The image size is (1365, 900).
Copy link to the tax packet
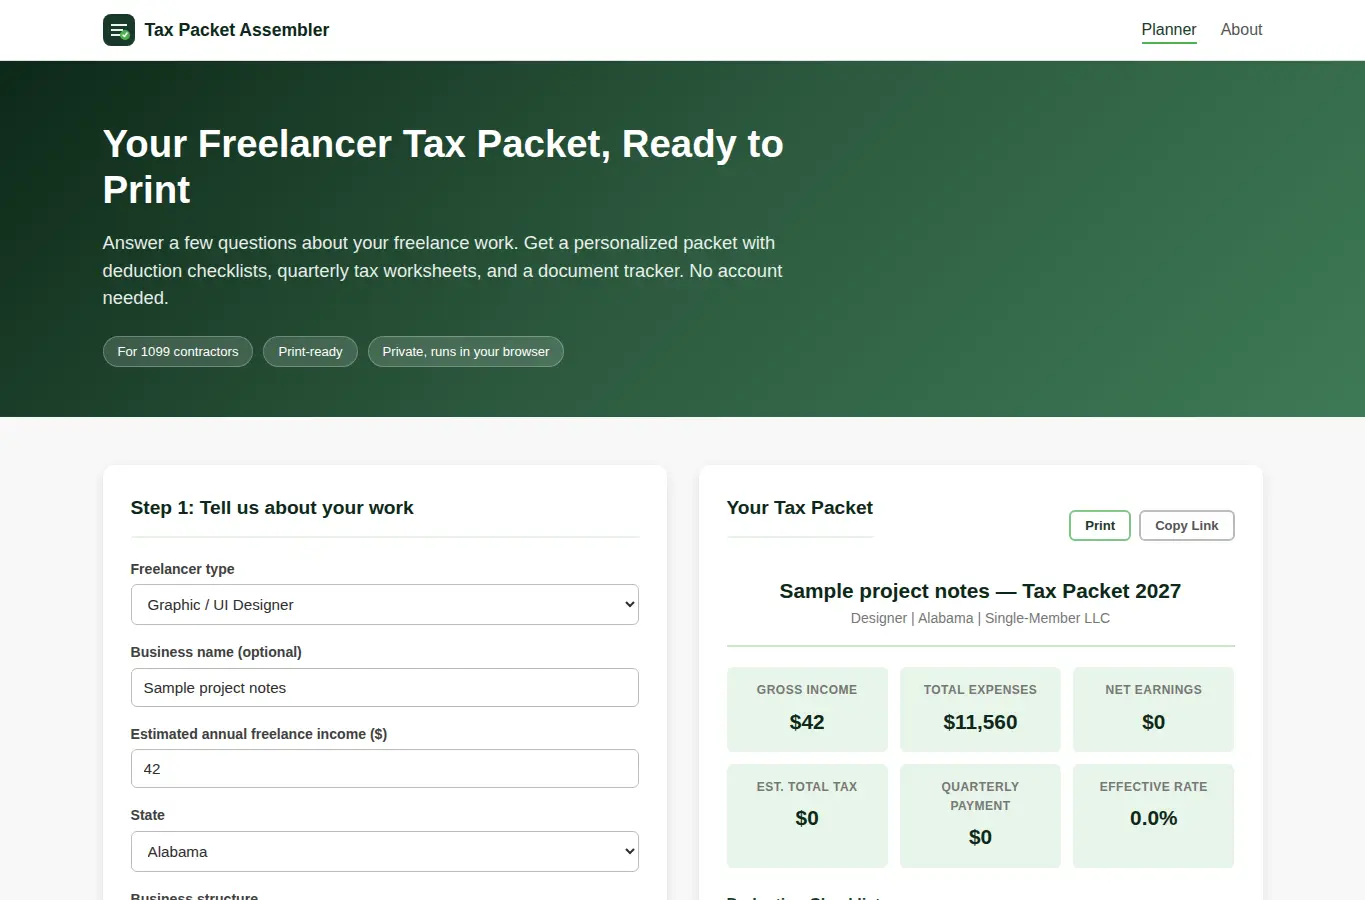pyautogui.click(x=1187, y=526)
